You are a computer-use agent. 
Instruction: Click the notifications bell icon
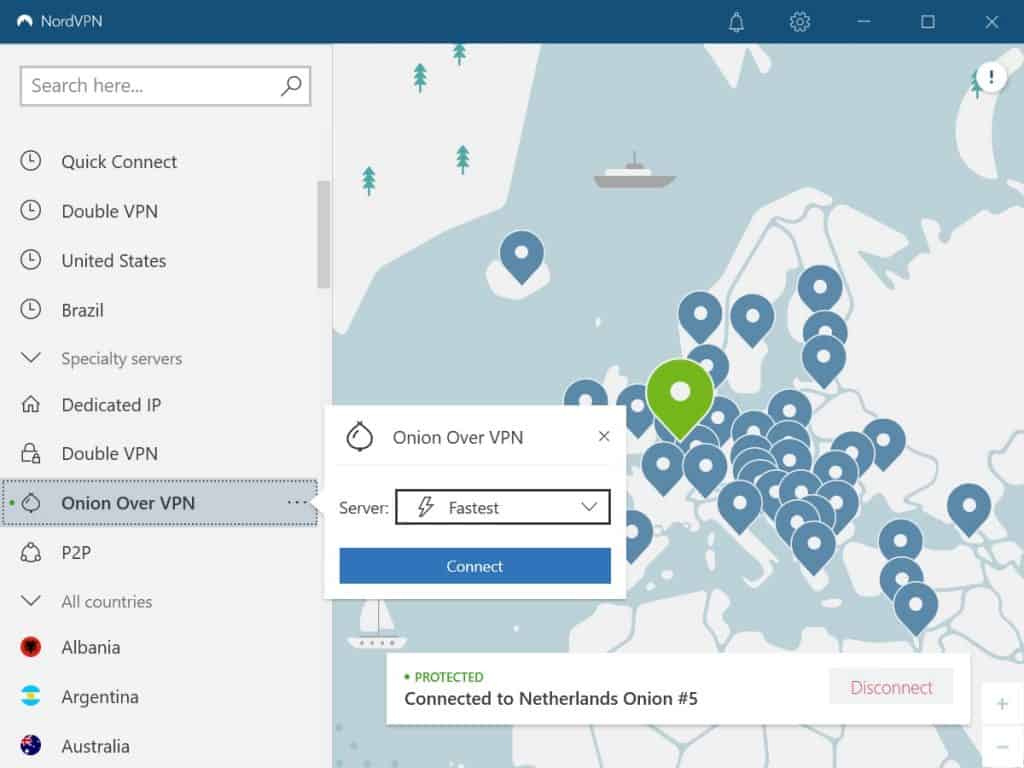(x=737, y=21)
